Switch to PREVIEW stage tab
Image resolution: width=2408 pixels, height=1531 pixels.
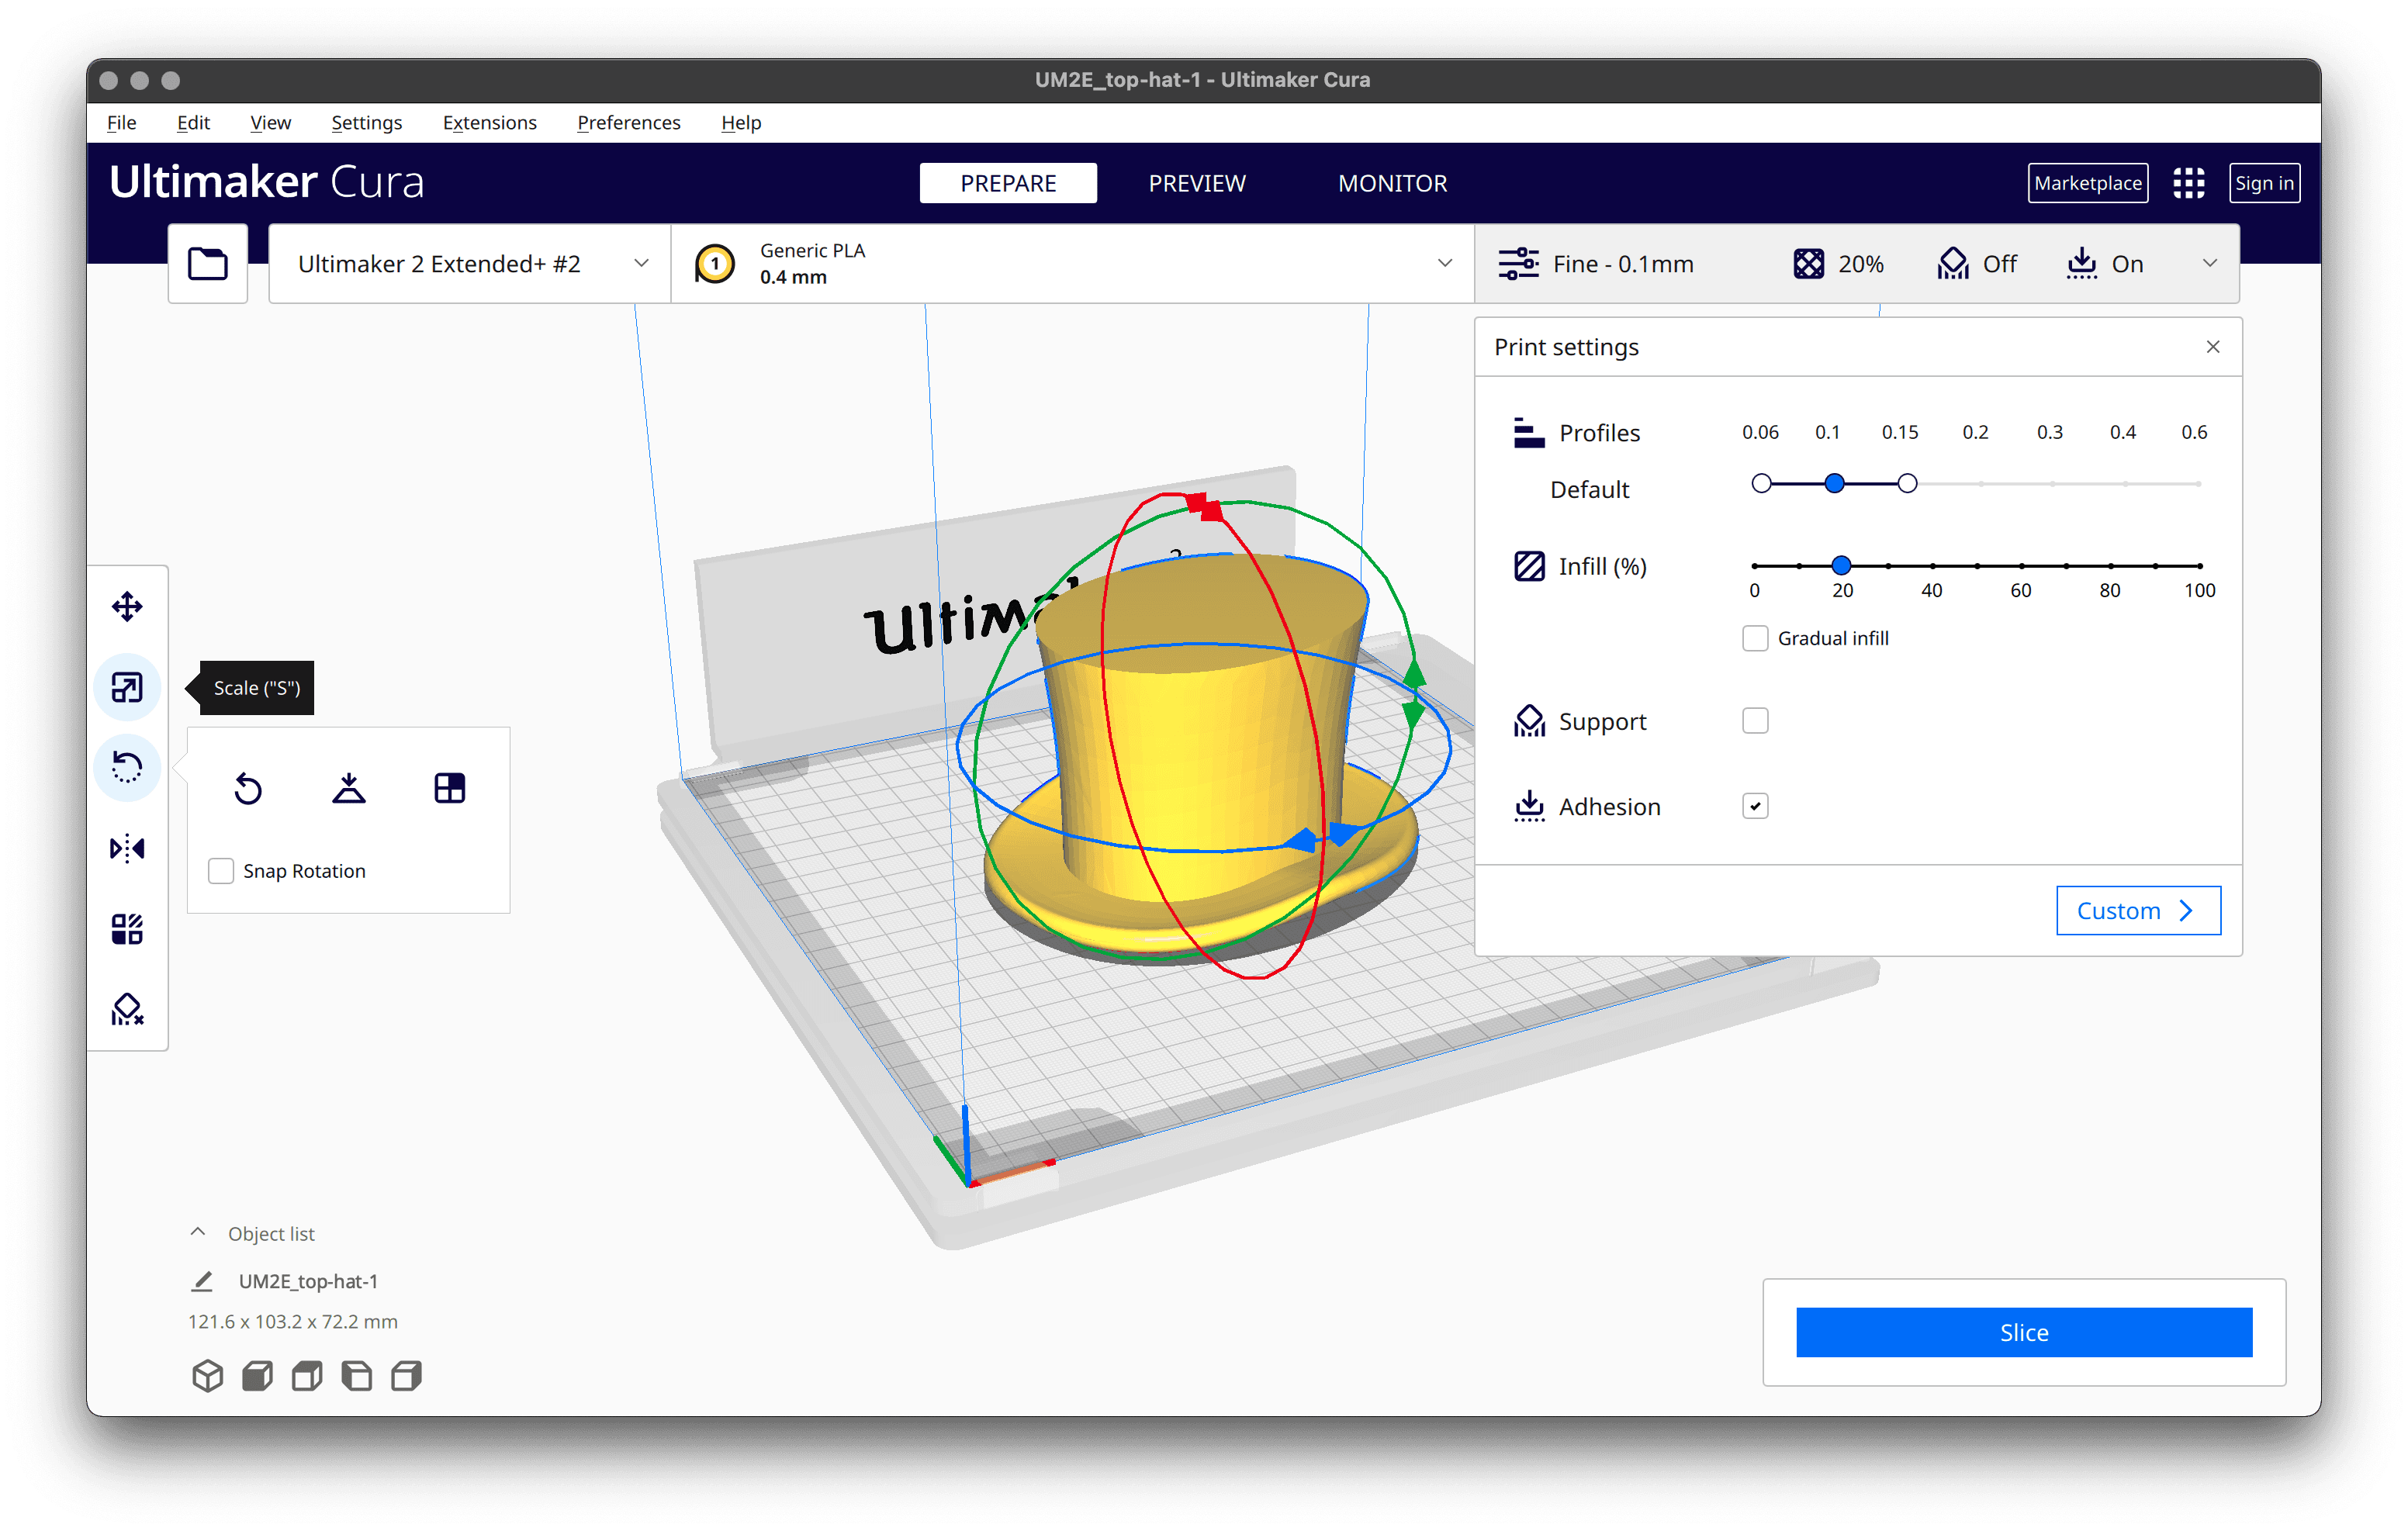(x=1197, y=183)
